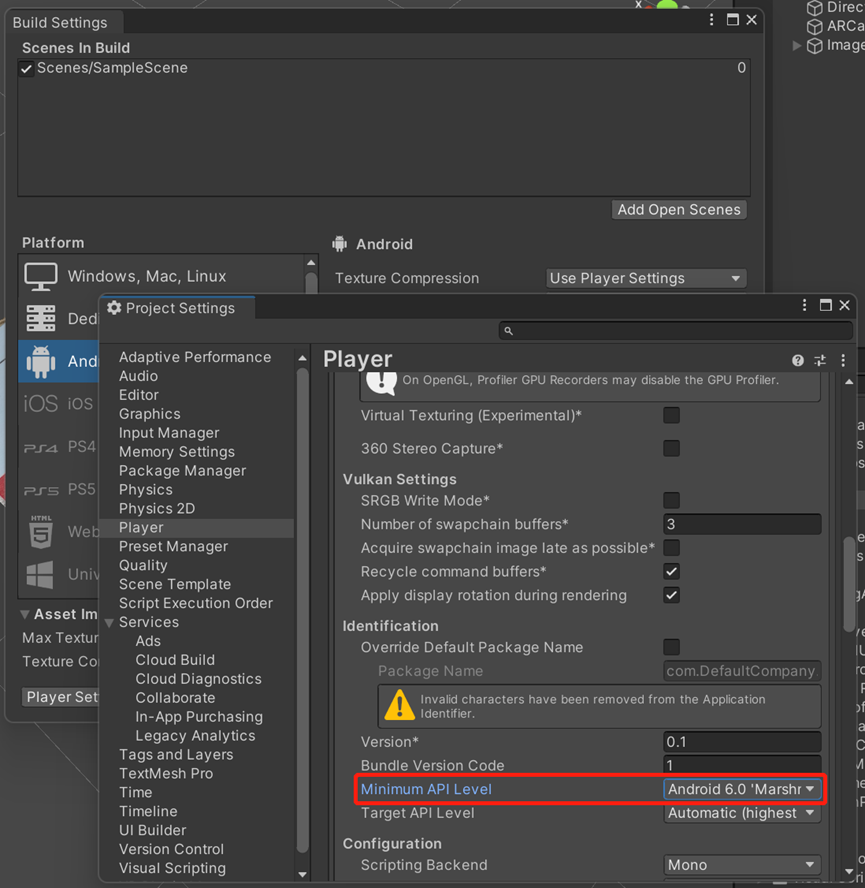Click the platform list scroll-up arrow

311,263
